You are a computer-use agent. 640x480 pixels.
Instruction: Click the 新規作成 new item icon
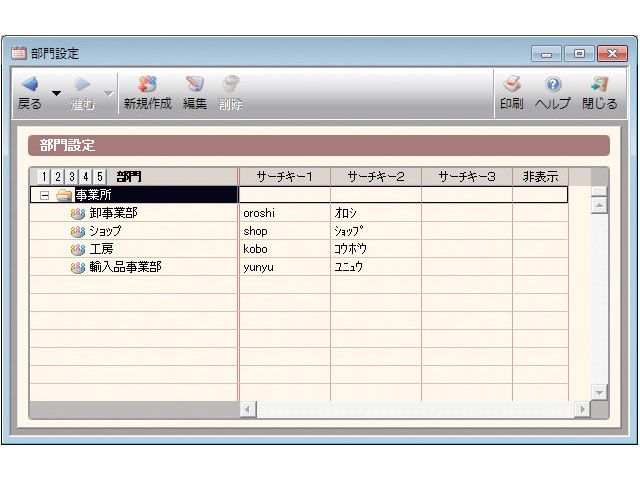tap(147, 86)
